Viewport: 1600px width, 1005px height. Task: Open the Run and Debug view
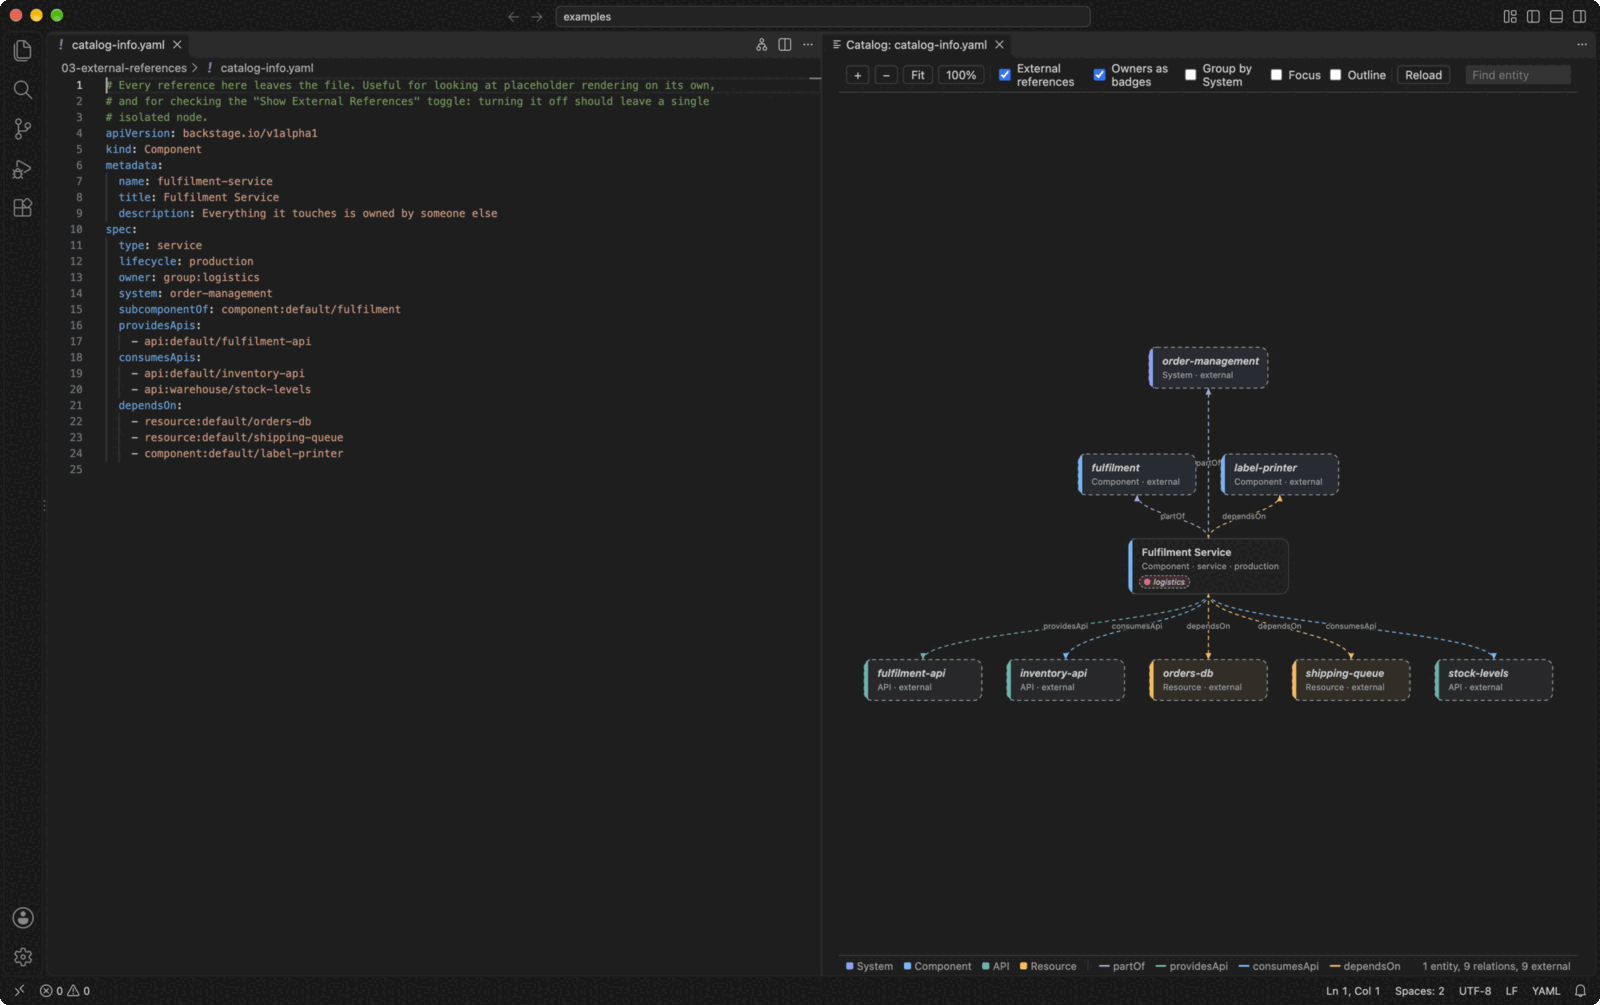coord(22,169)
